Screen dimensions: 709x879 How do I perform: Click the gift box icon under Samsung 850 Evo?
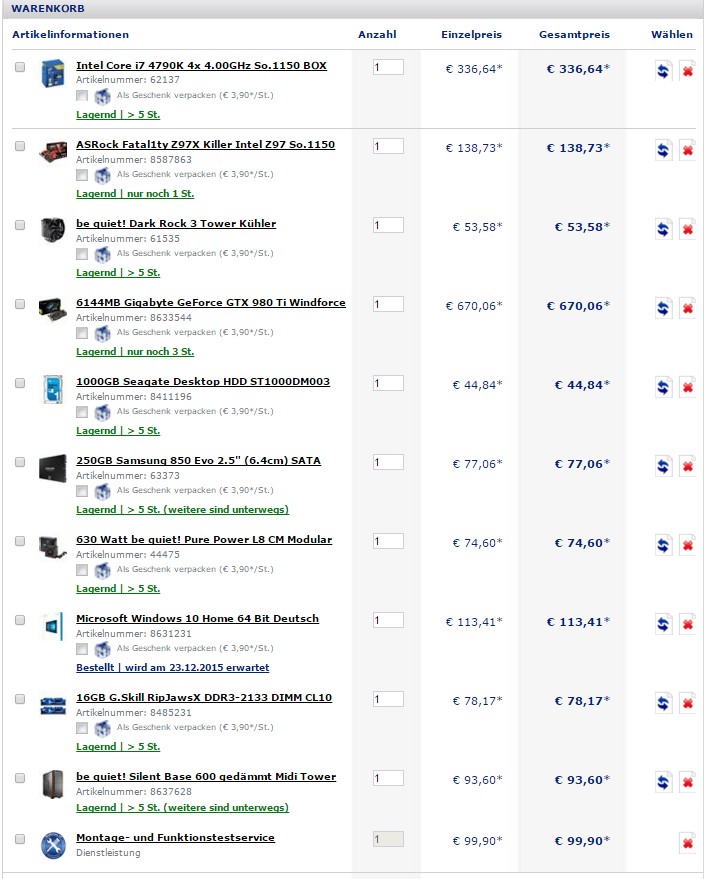[x=102, y=491]
